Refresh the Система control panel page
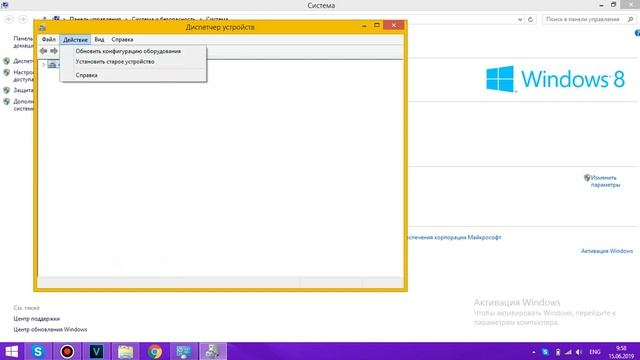The width and height of the screenshot is (640, 360). 530,20
